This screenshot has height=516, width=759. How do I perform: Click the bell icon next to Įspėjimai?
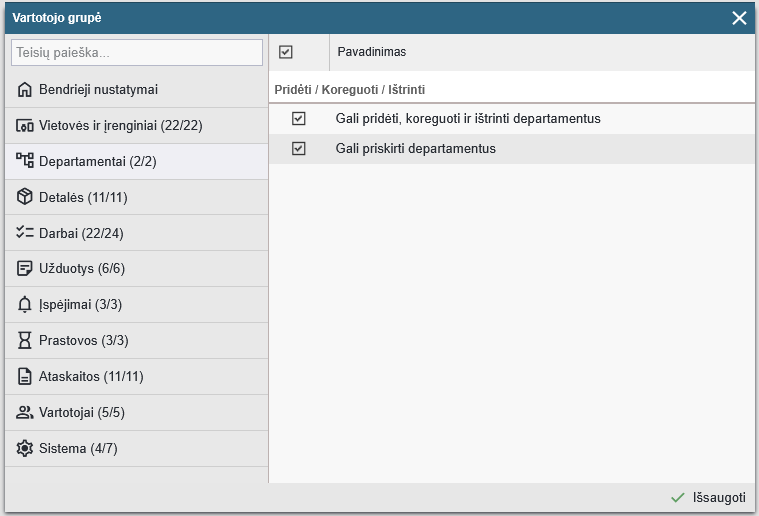[x=24, y=304]
